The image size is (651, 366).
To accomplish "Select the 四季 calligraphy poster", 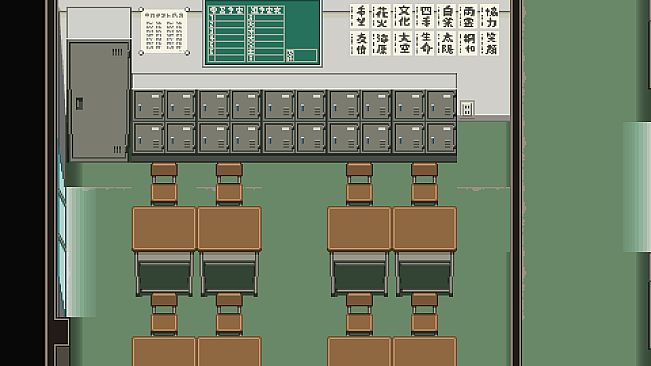I will tap(425, 17).
